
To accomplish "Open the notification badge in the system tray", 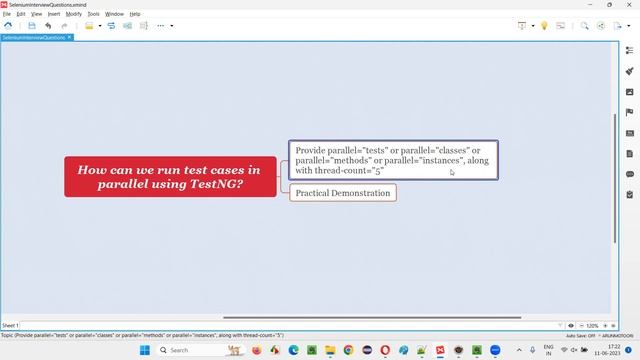I will [x=628, y=350].
